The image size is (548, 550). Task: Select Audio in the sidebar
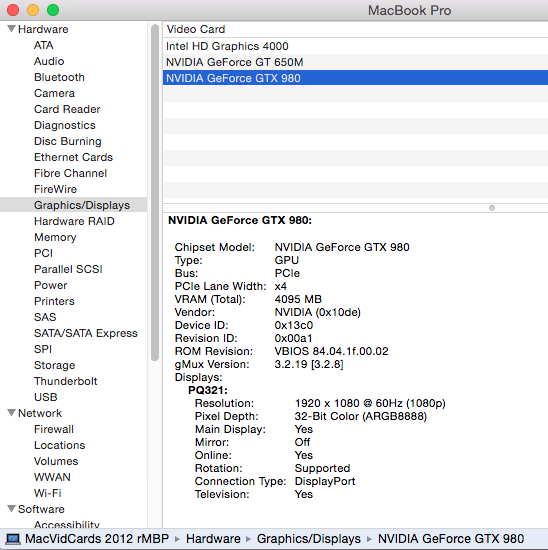(49, 61)
